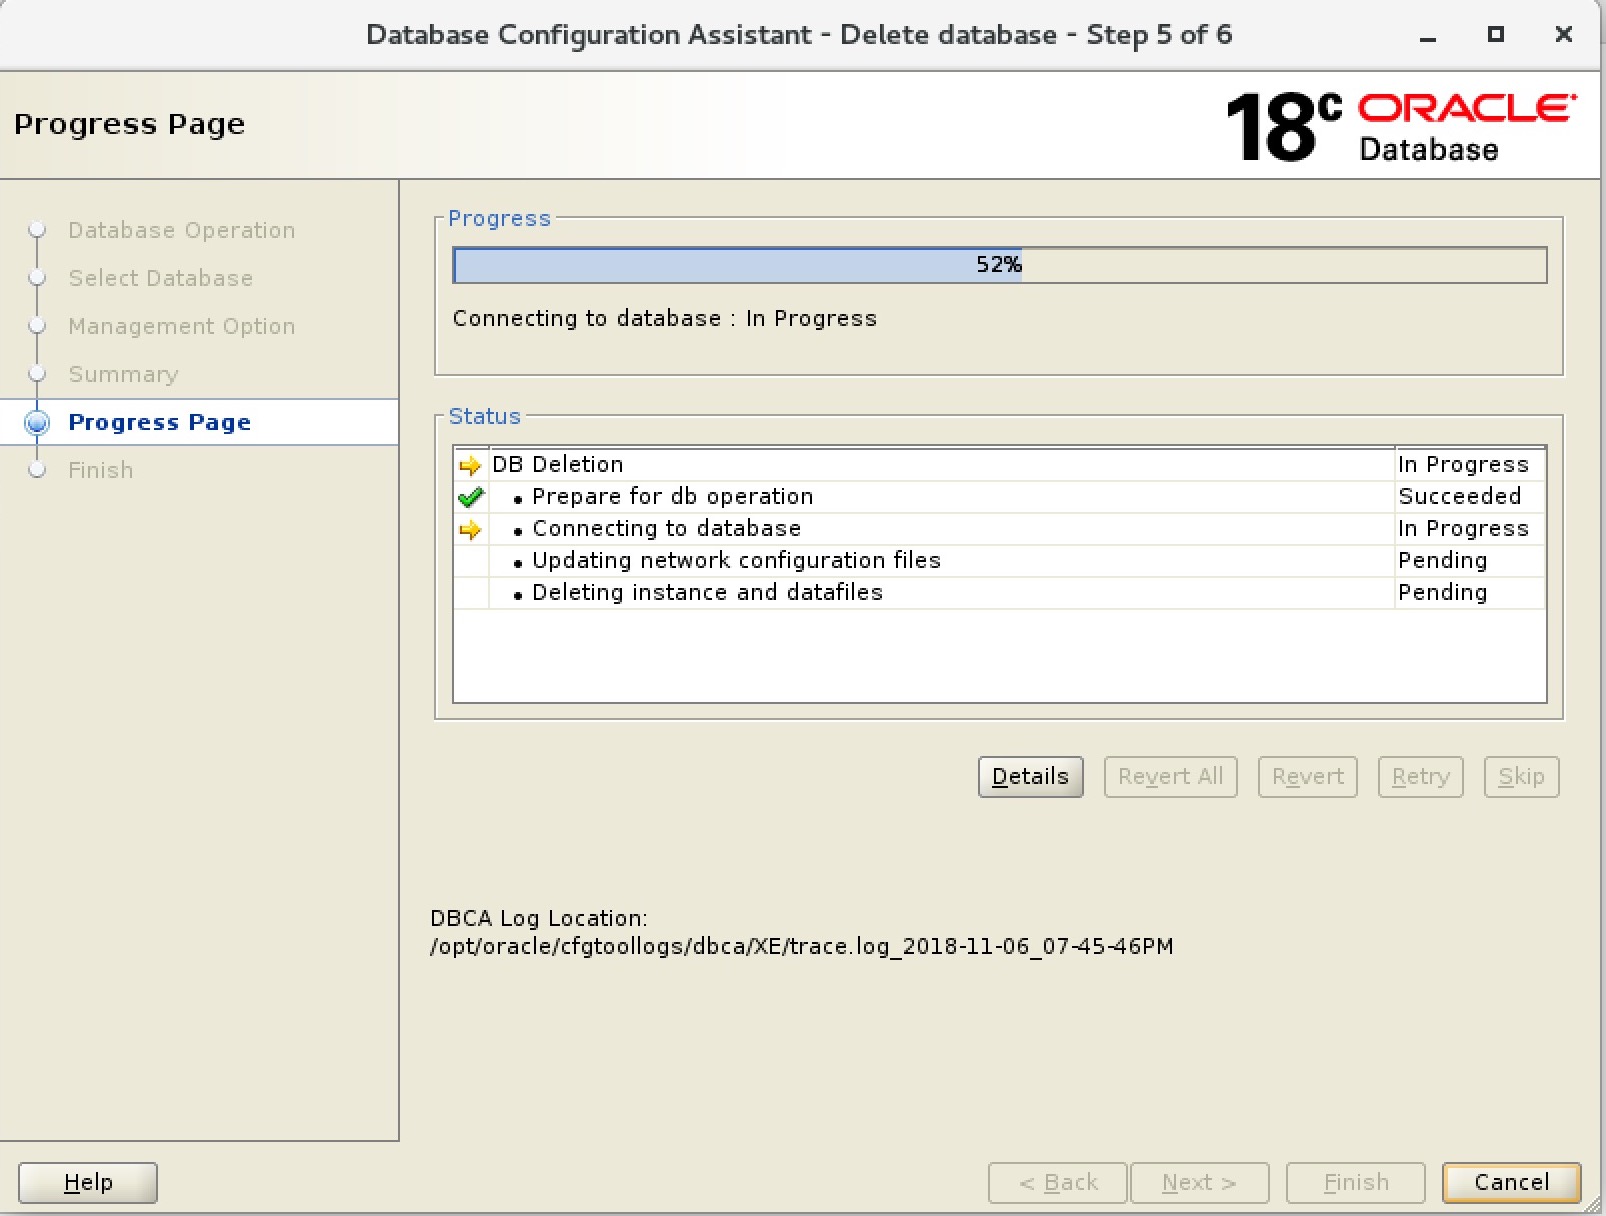Open the Details button
Image resolution: width=1606 pixels, height=1216 pixels.
(x=1030, y=777)
